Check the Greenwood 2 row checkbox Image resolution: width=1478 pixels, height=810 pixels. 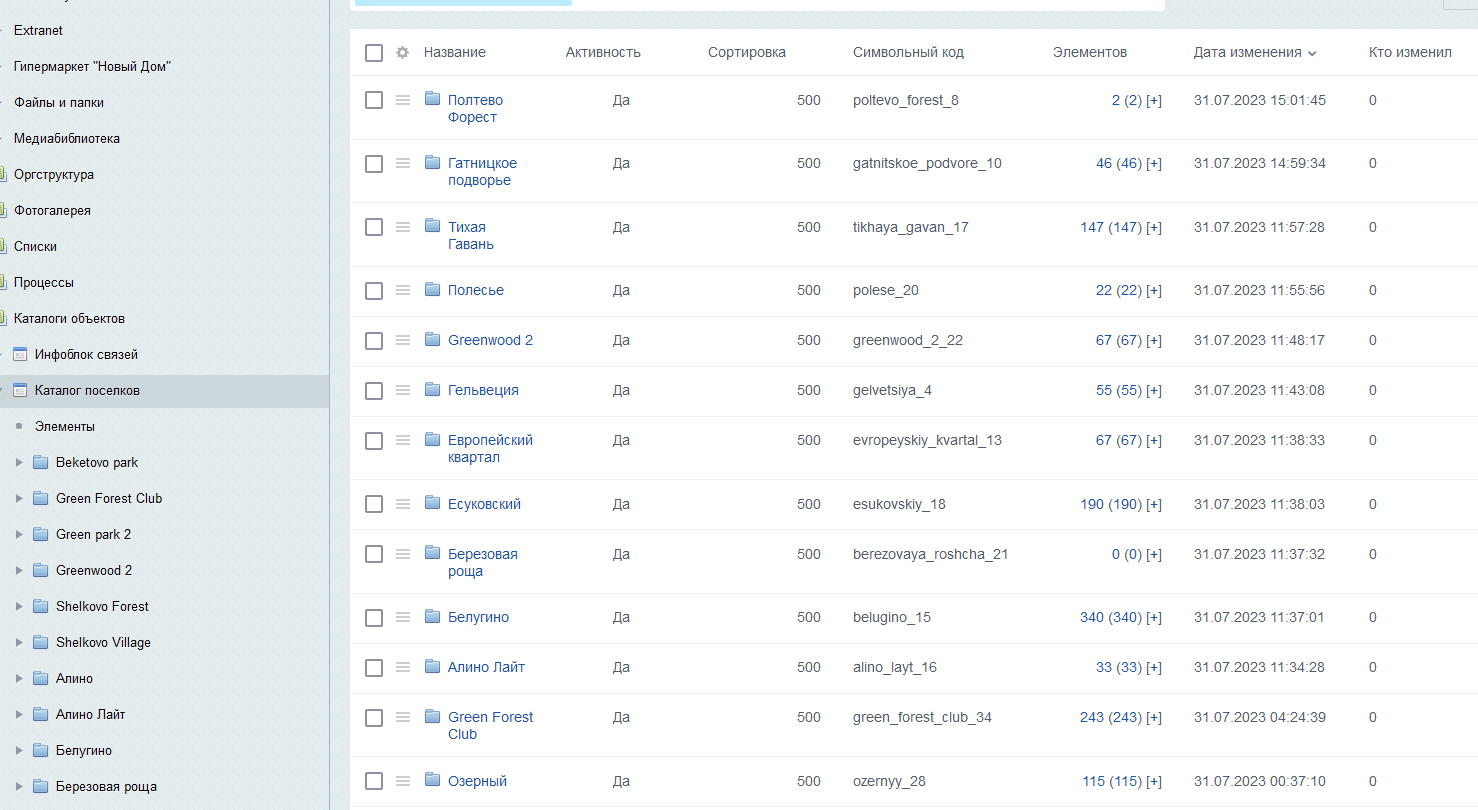pyautogui.click(x=374, y=341)
